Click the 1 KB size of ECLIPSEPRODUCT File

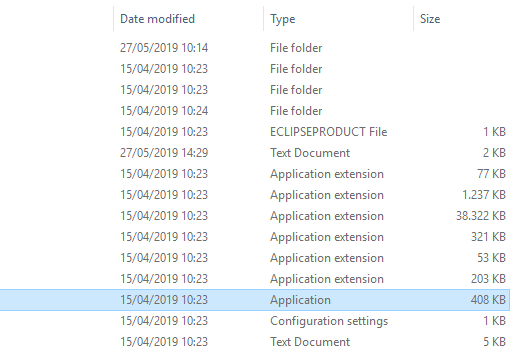coord(495,132)
